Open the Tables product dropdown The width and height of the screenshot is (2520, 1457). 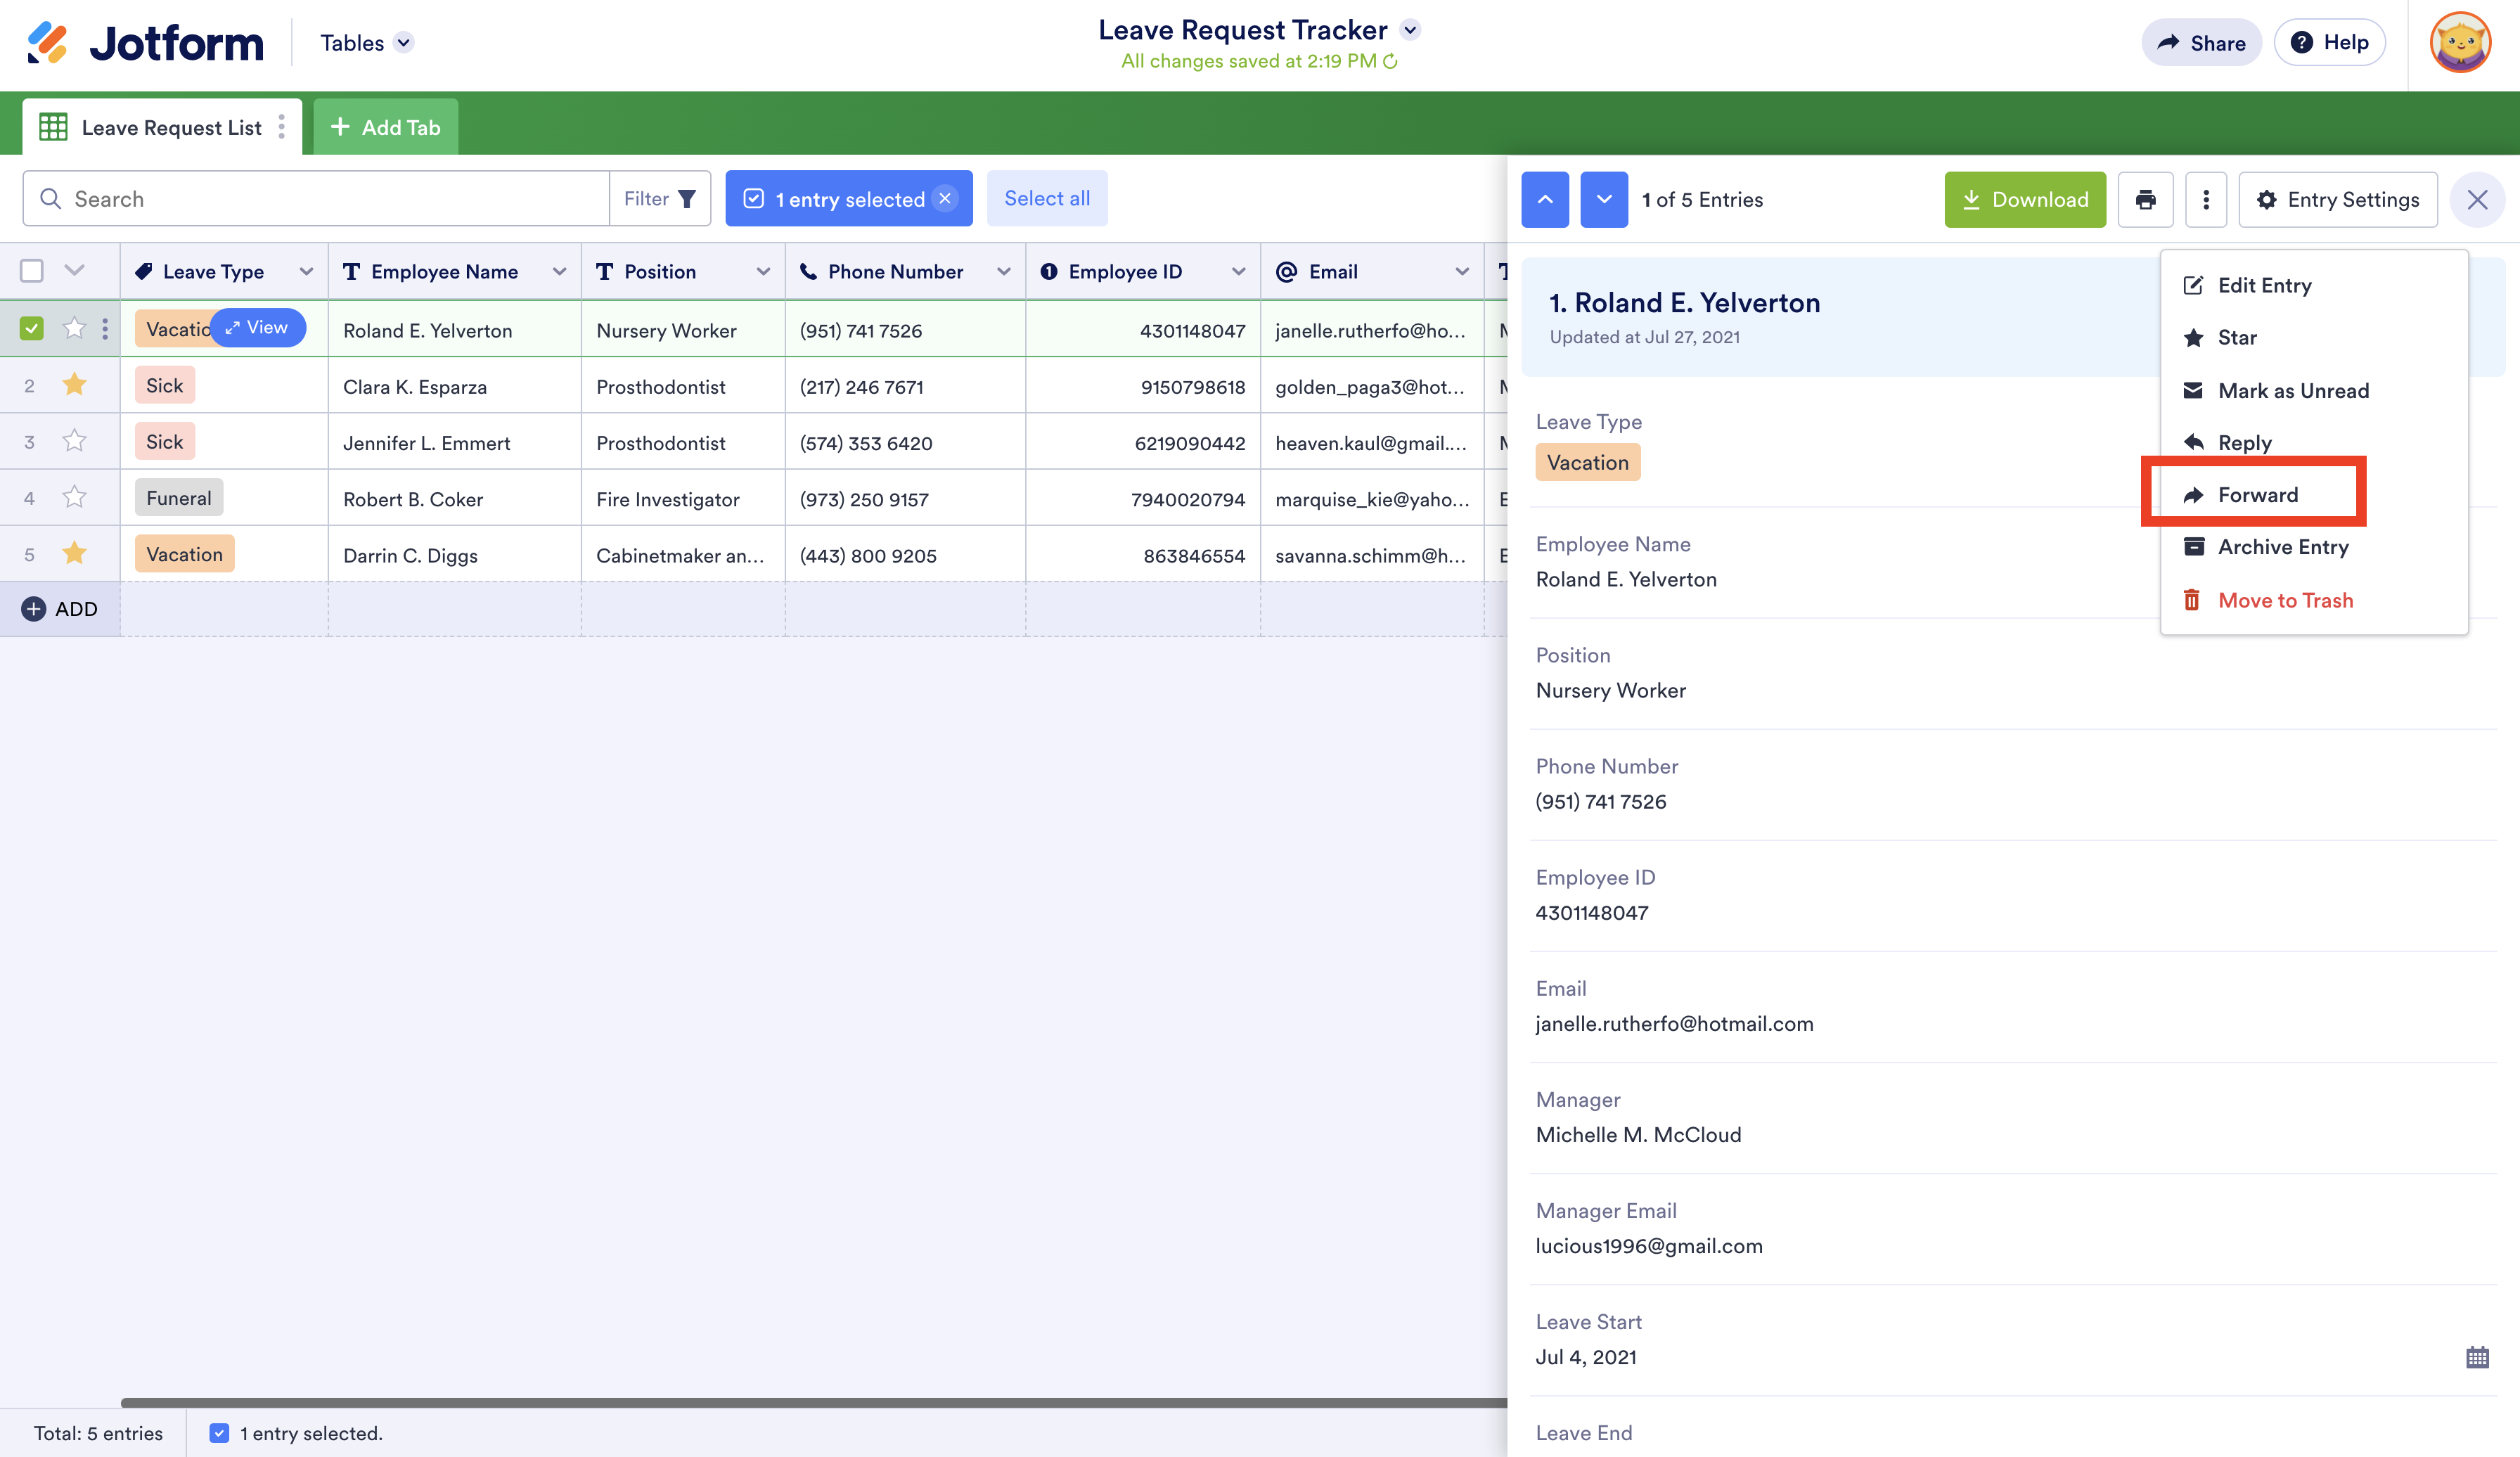(403, 43)
